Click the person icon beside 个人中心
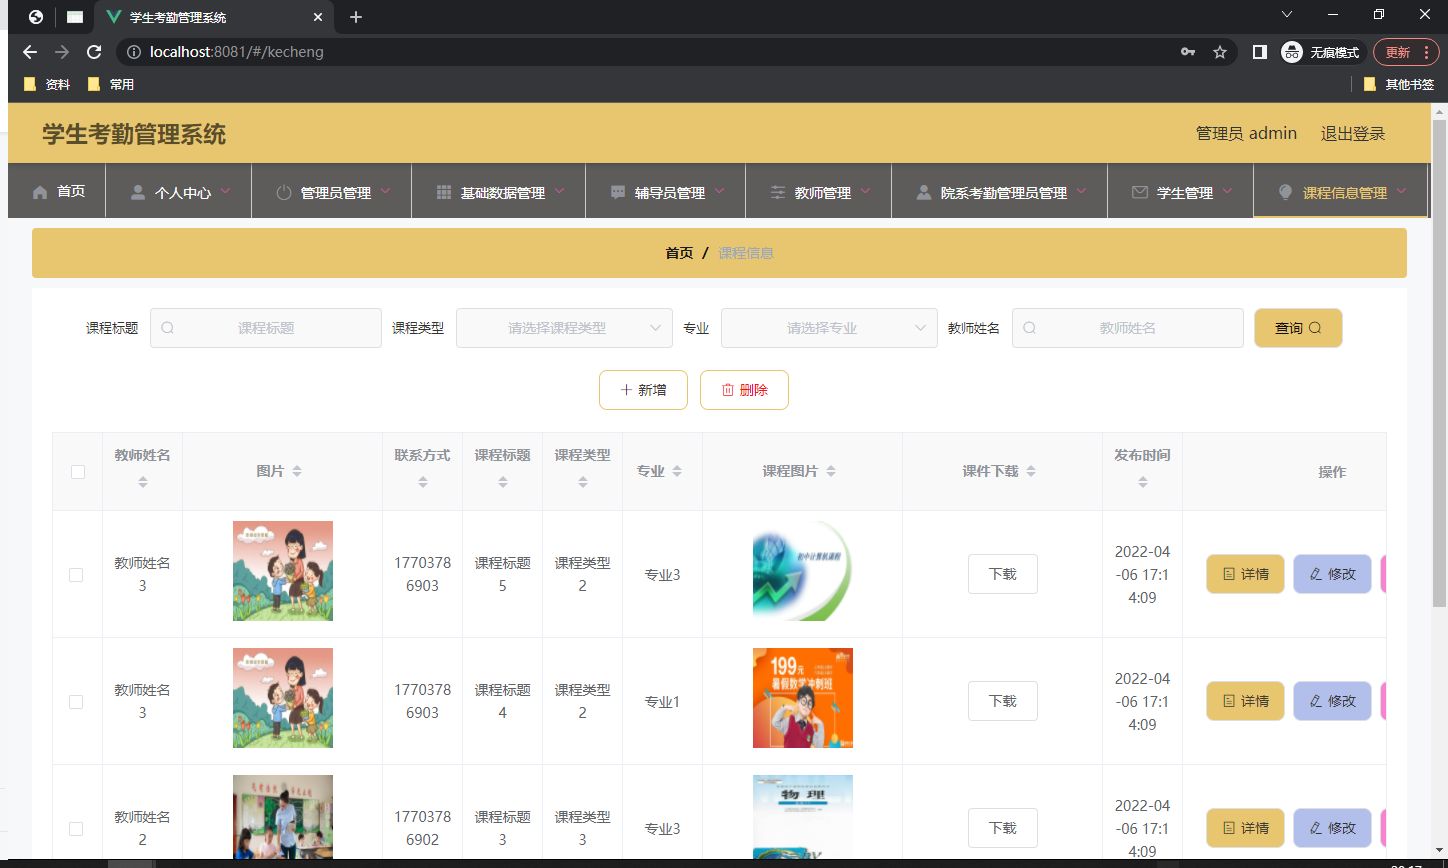This screenshot has height=868, width=1448. [138, 193]
